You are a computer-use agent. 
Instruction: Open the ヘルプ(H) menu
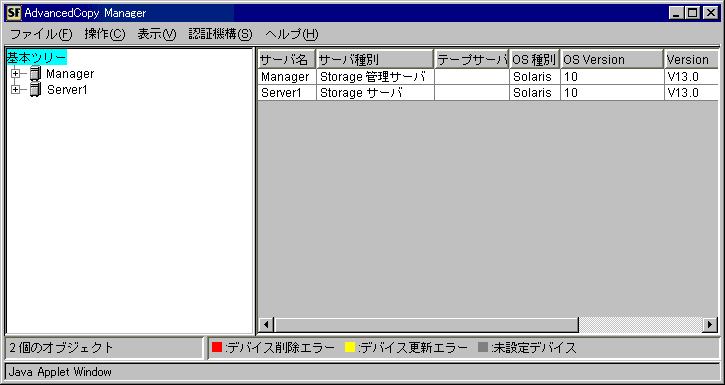[x=292, y=34]
